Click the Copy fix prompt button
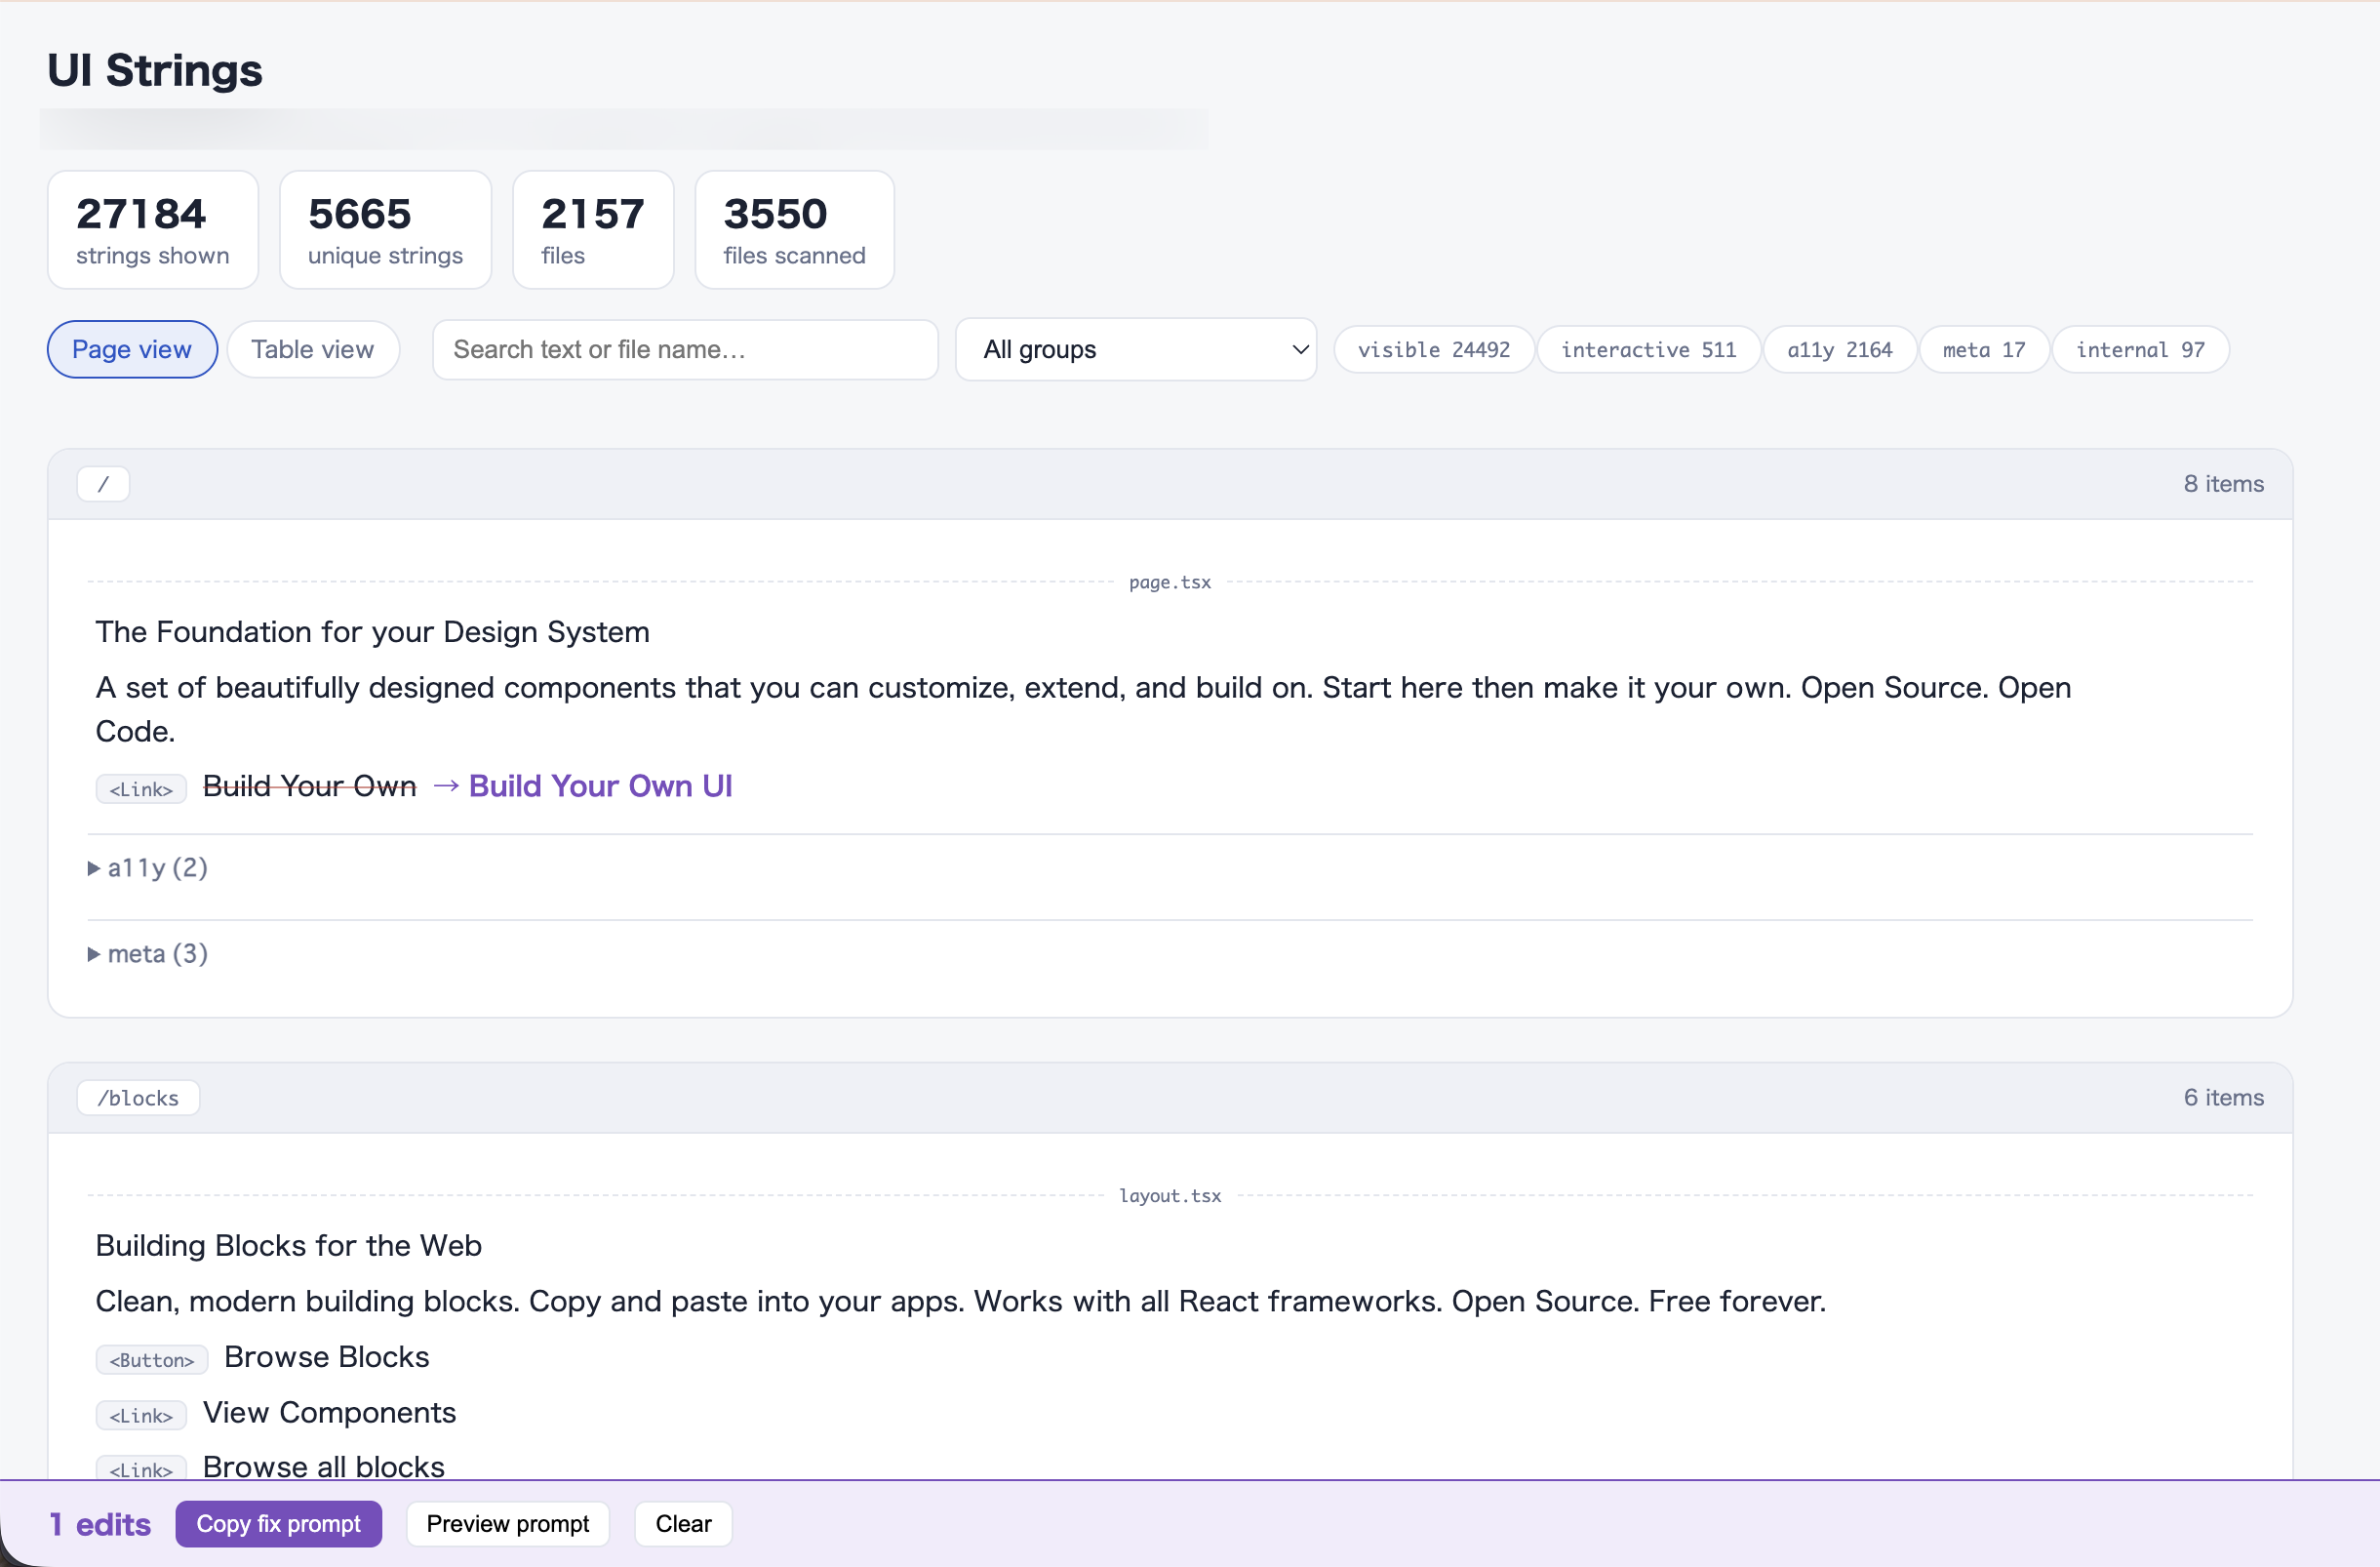 click(x=279, y=1524)
